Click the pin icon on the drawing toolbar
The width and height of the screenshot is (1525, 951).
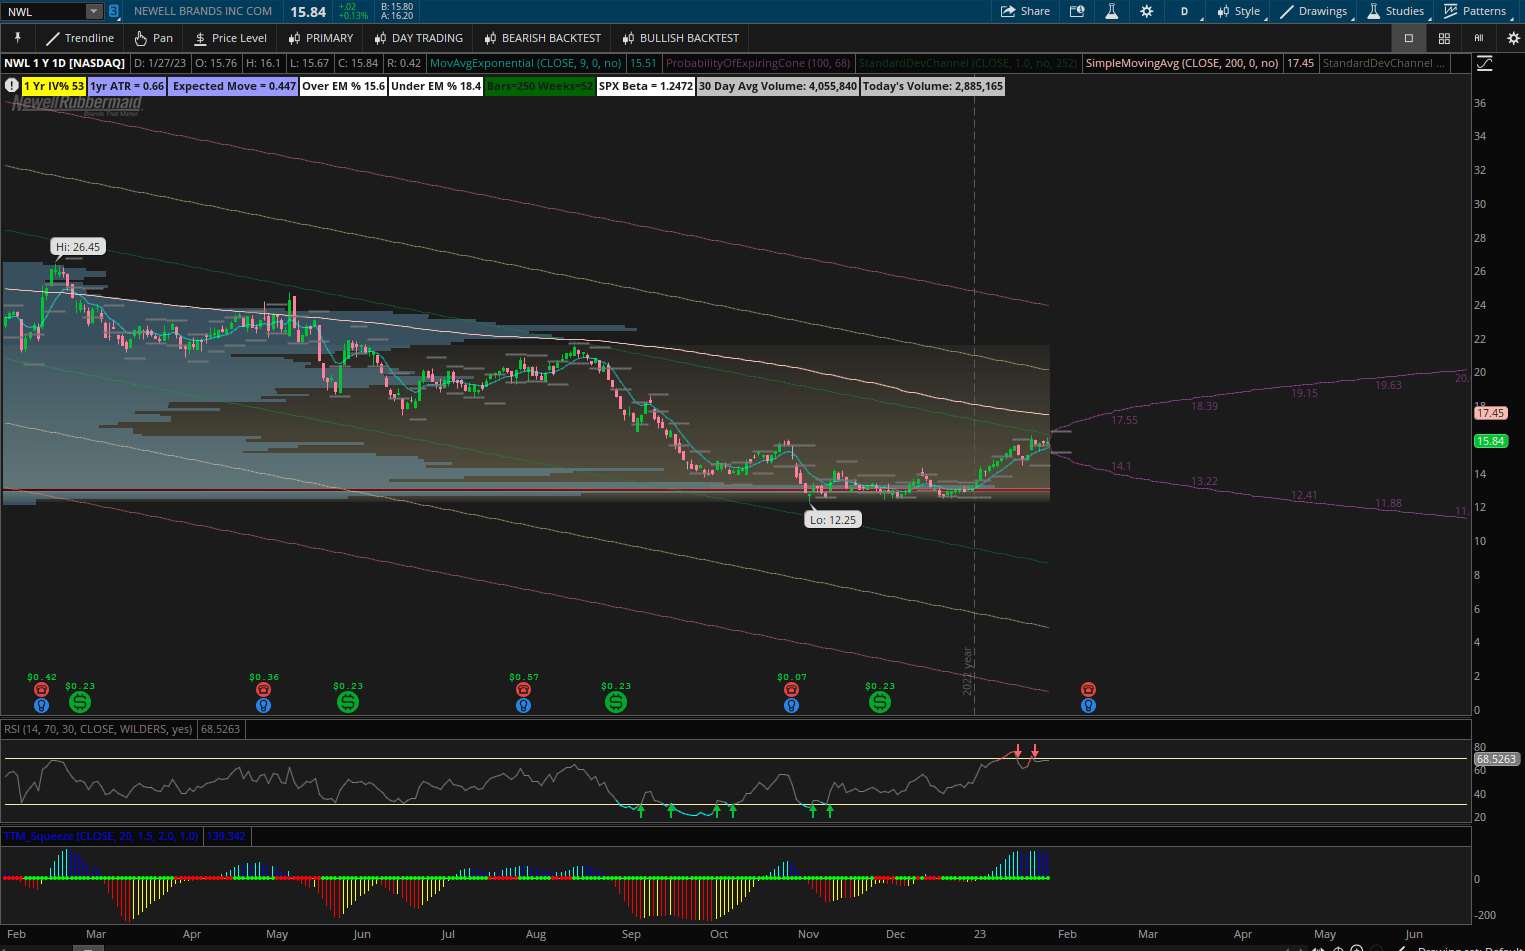[18, 38]
